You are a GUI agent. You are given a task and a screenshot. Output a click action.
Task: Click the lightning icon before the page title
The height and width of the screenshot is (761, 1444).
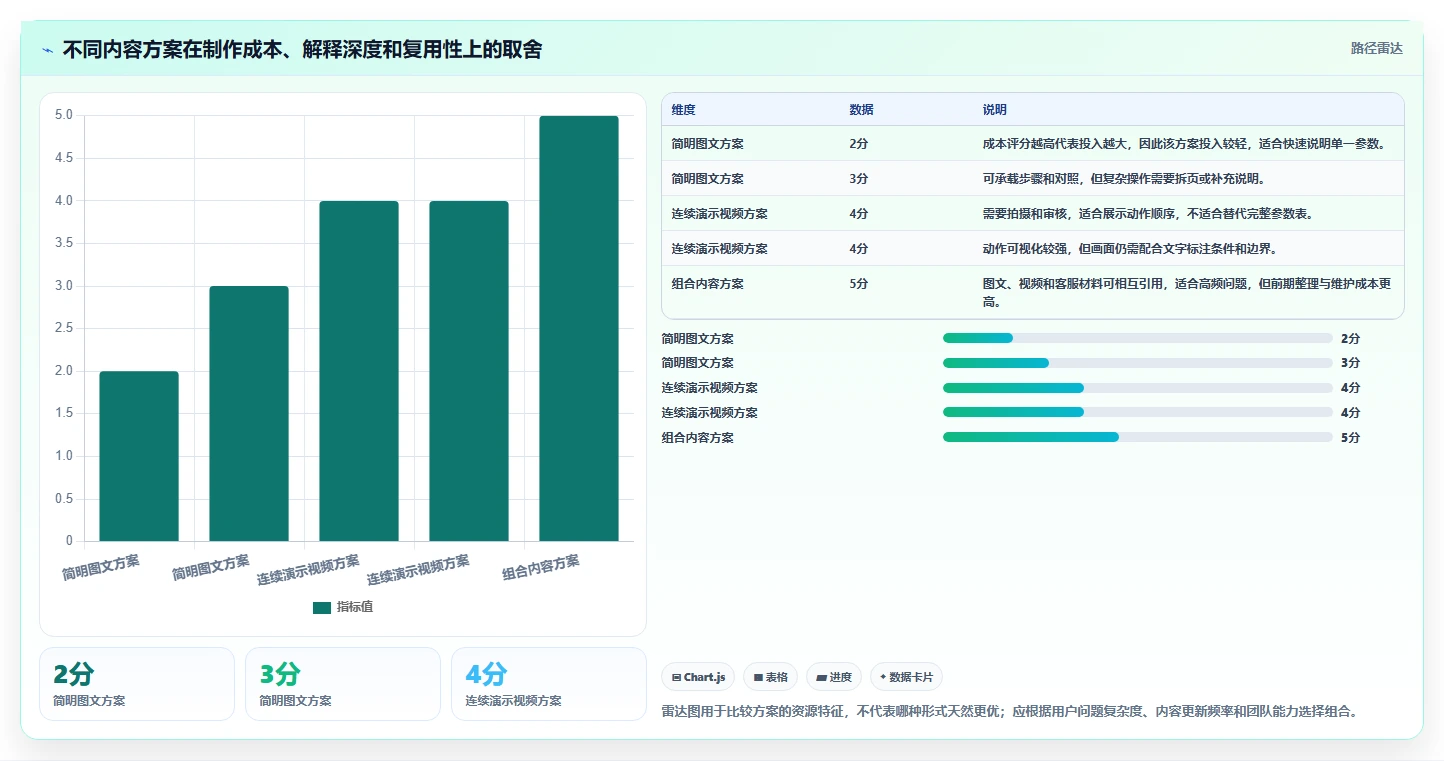(48, 50)
